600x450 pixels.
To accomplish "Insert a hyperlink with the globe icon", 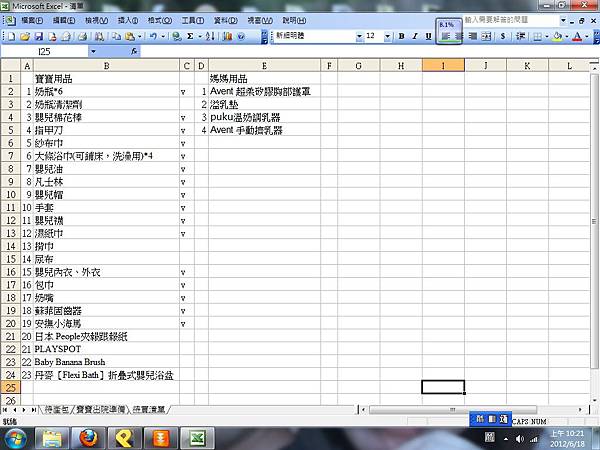I will [176, 36].
